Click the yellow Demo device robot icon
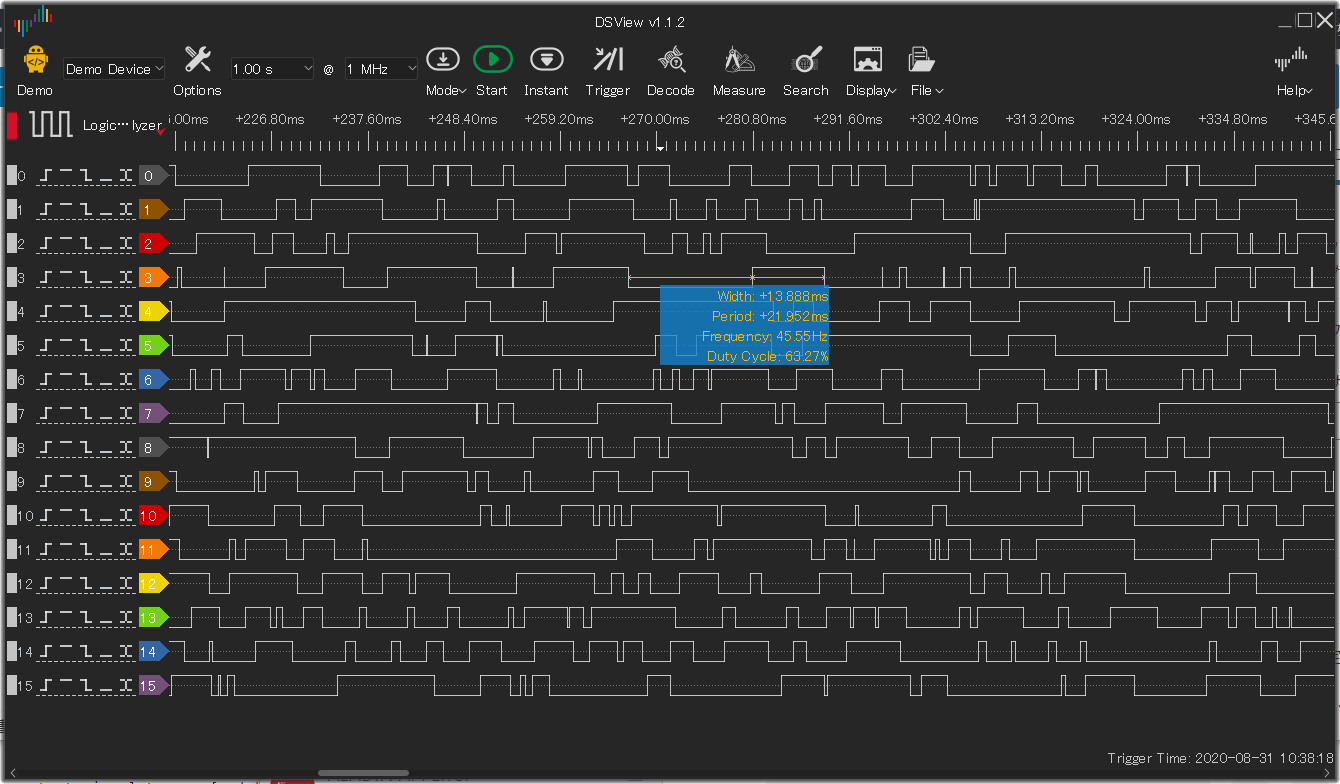 (x=34, y=59)
